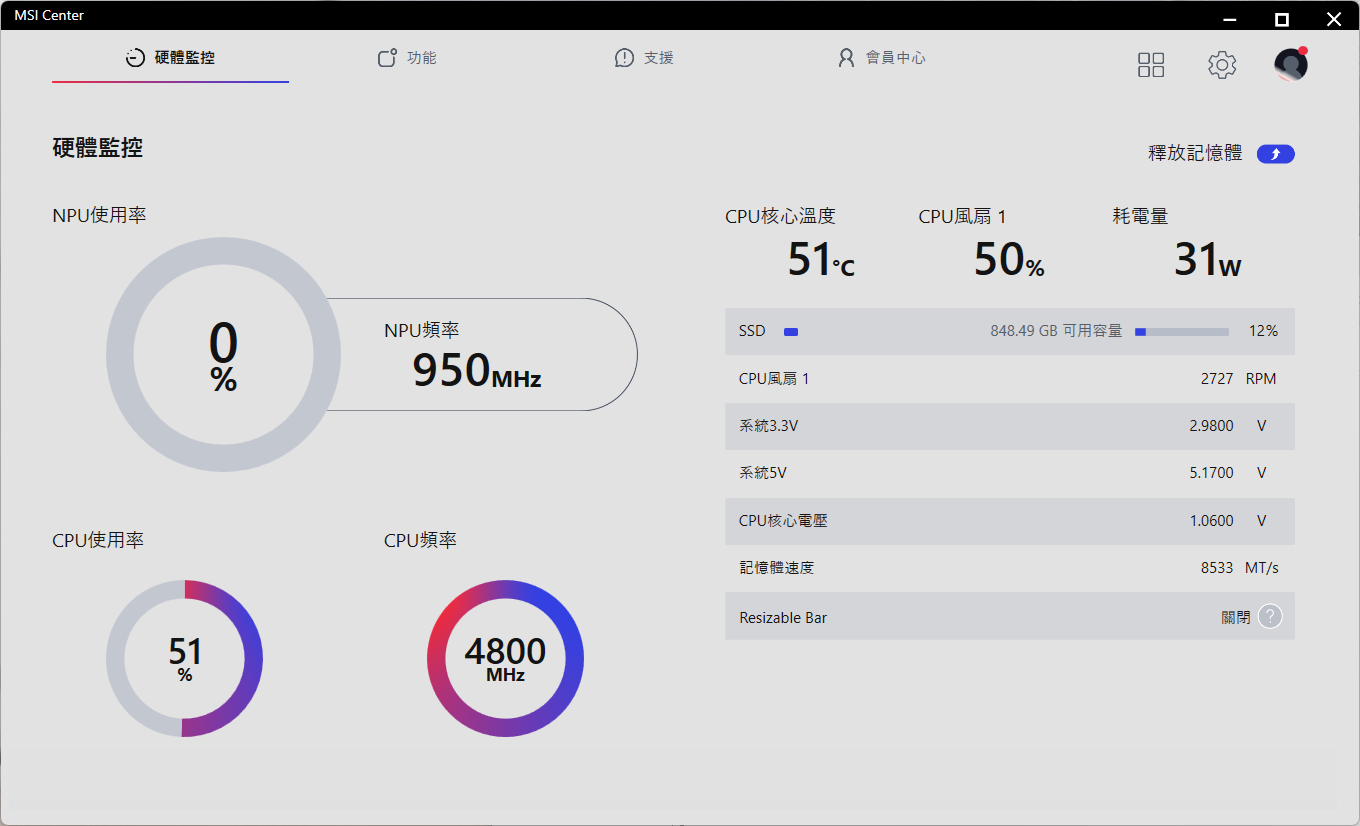
Task: Click the SSD usage progress bar
Action: click(1181, 332)
